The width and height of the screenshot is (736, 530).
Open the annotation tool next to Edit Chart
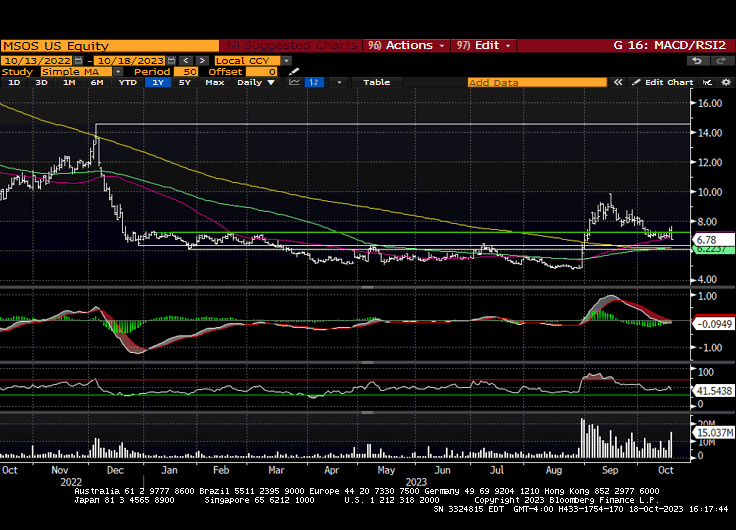(707, 82)
